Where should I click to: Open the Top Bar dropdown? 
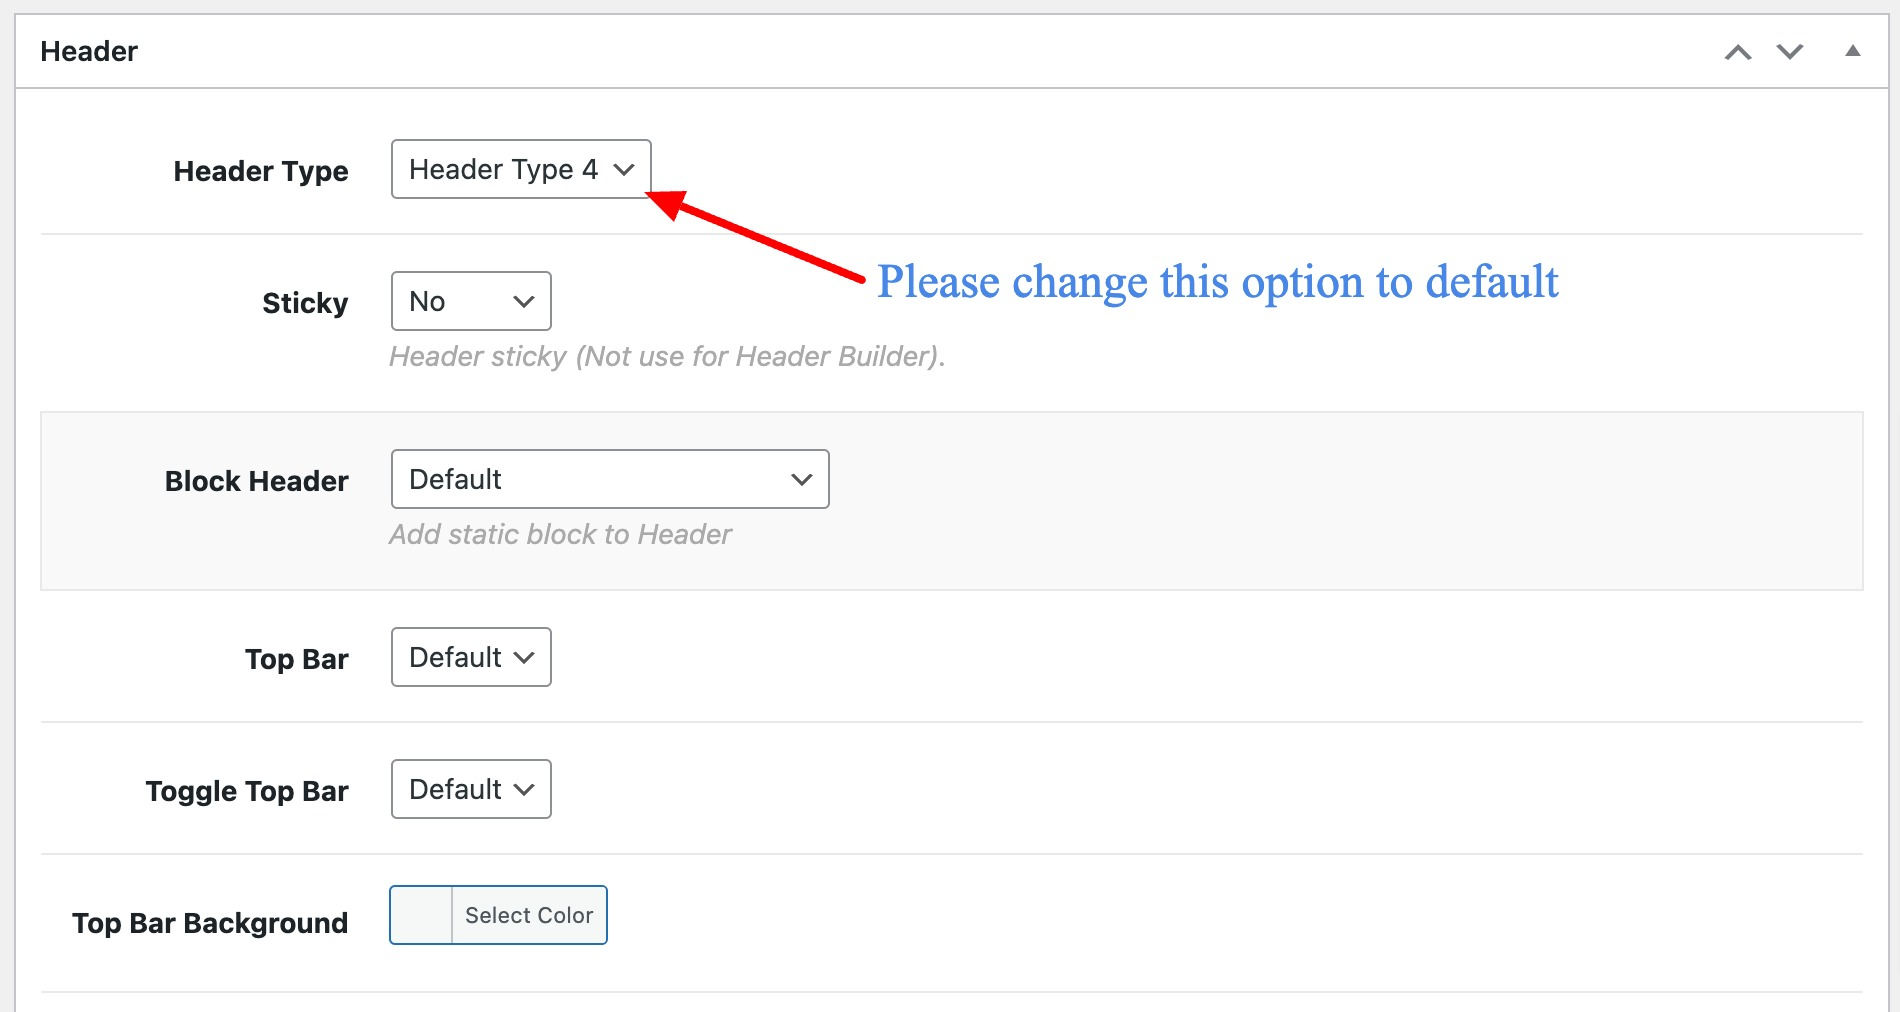(x=471, y=658)
